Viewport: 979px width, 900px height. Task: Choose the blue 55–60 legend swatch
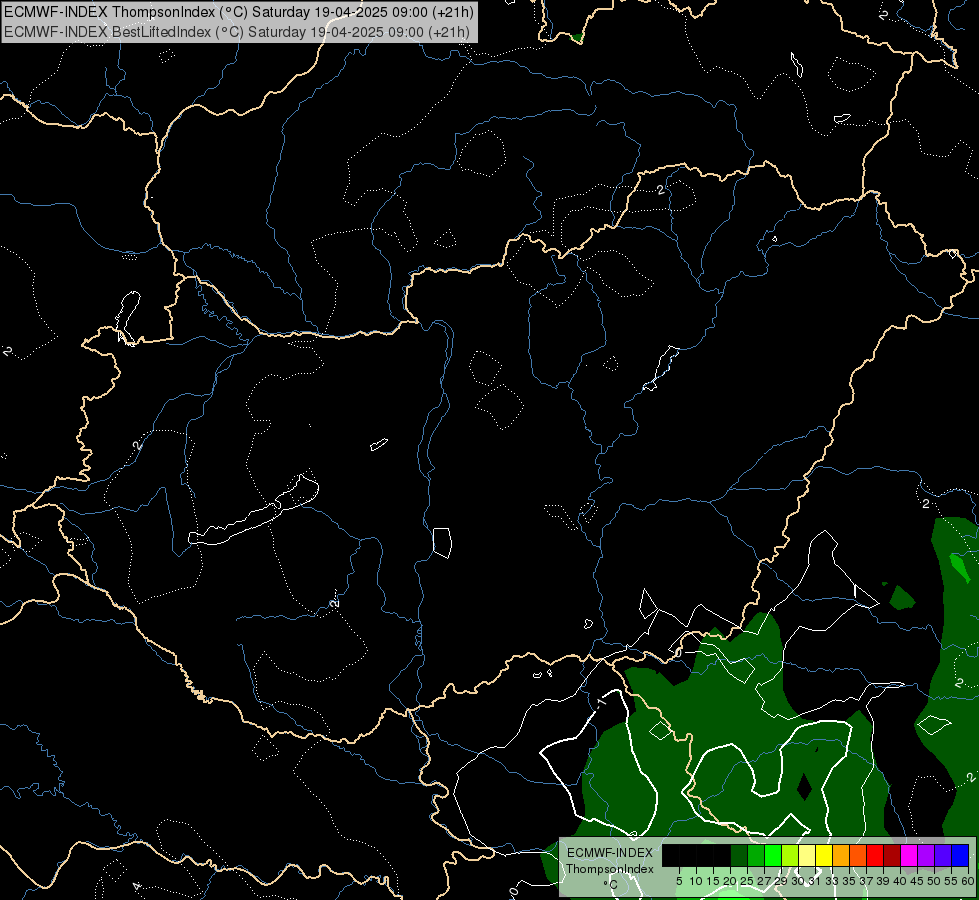point(960,855)
